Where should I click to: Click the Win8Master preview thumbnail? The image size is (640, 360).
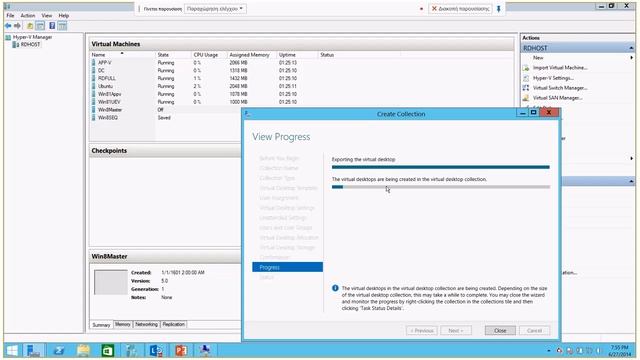pyautogui.click(x=111, y=282)
